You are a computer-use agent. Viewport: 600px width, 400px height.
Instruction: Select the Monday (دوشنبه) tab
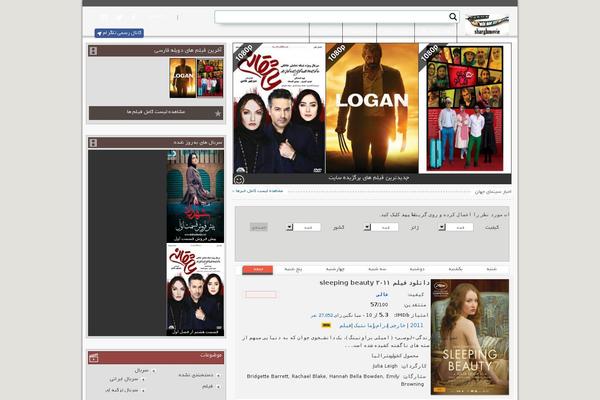coord(417,269)
